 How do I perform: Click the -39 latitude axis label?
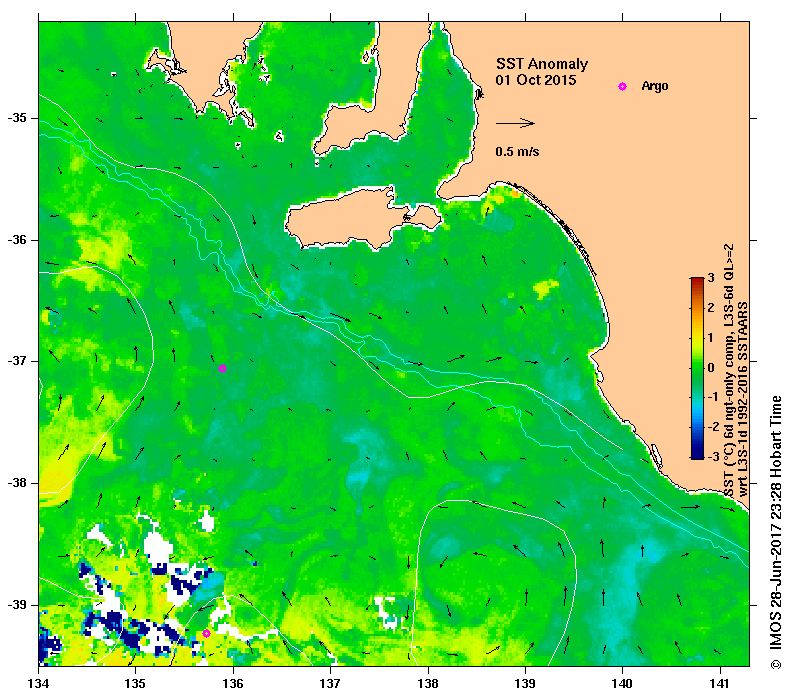coord(16,605)
